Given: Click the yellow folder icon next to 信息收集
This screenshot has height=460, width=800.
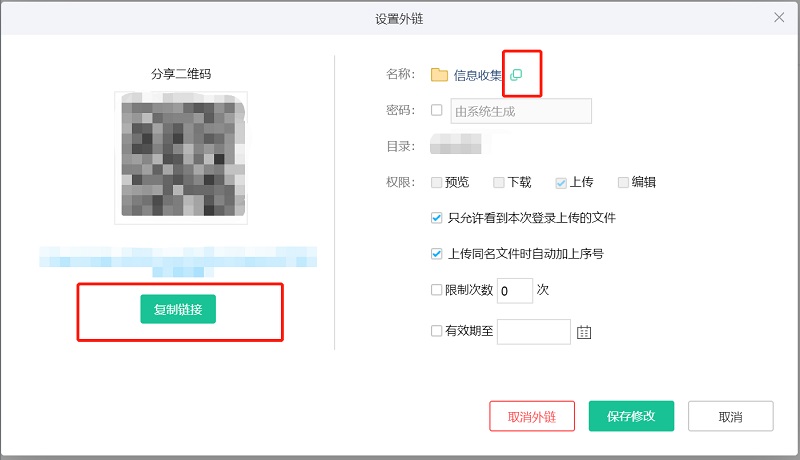Looking at the screenshot, I should 439,75.
